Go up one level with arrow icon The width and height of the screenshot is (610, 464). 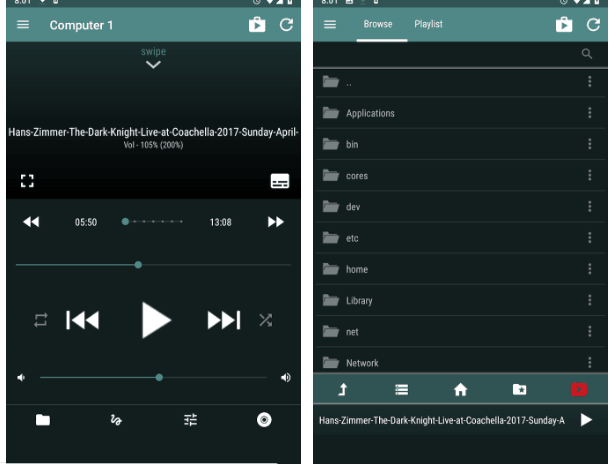pos(342,390)
